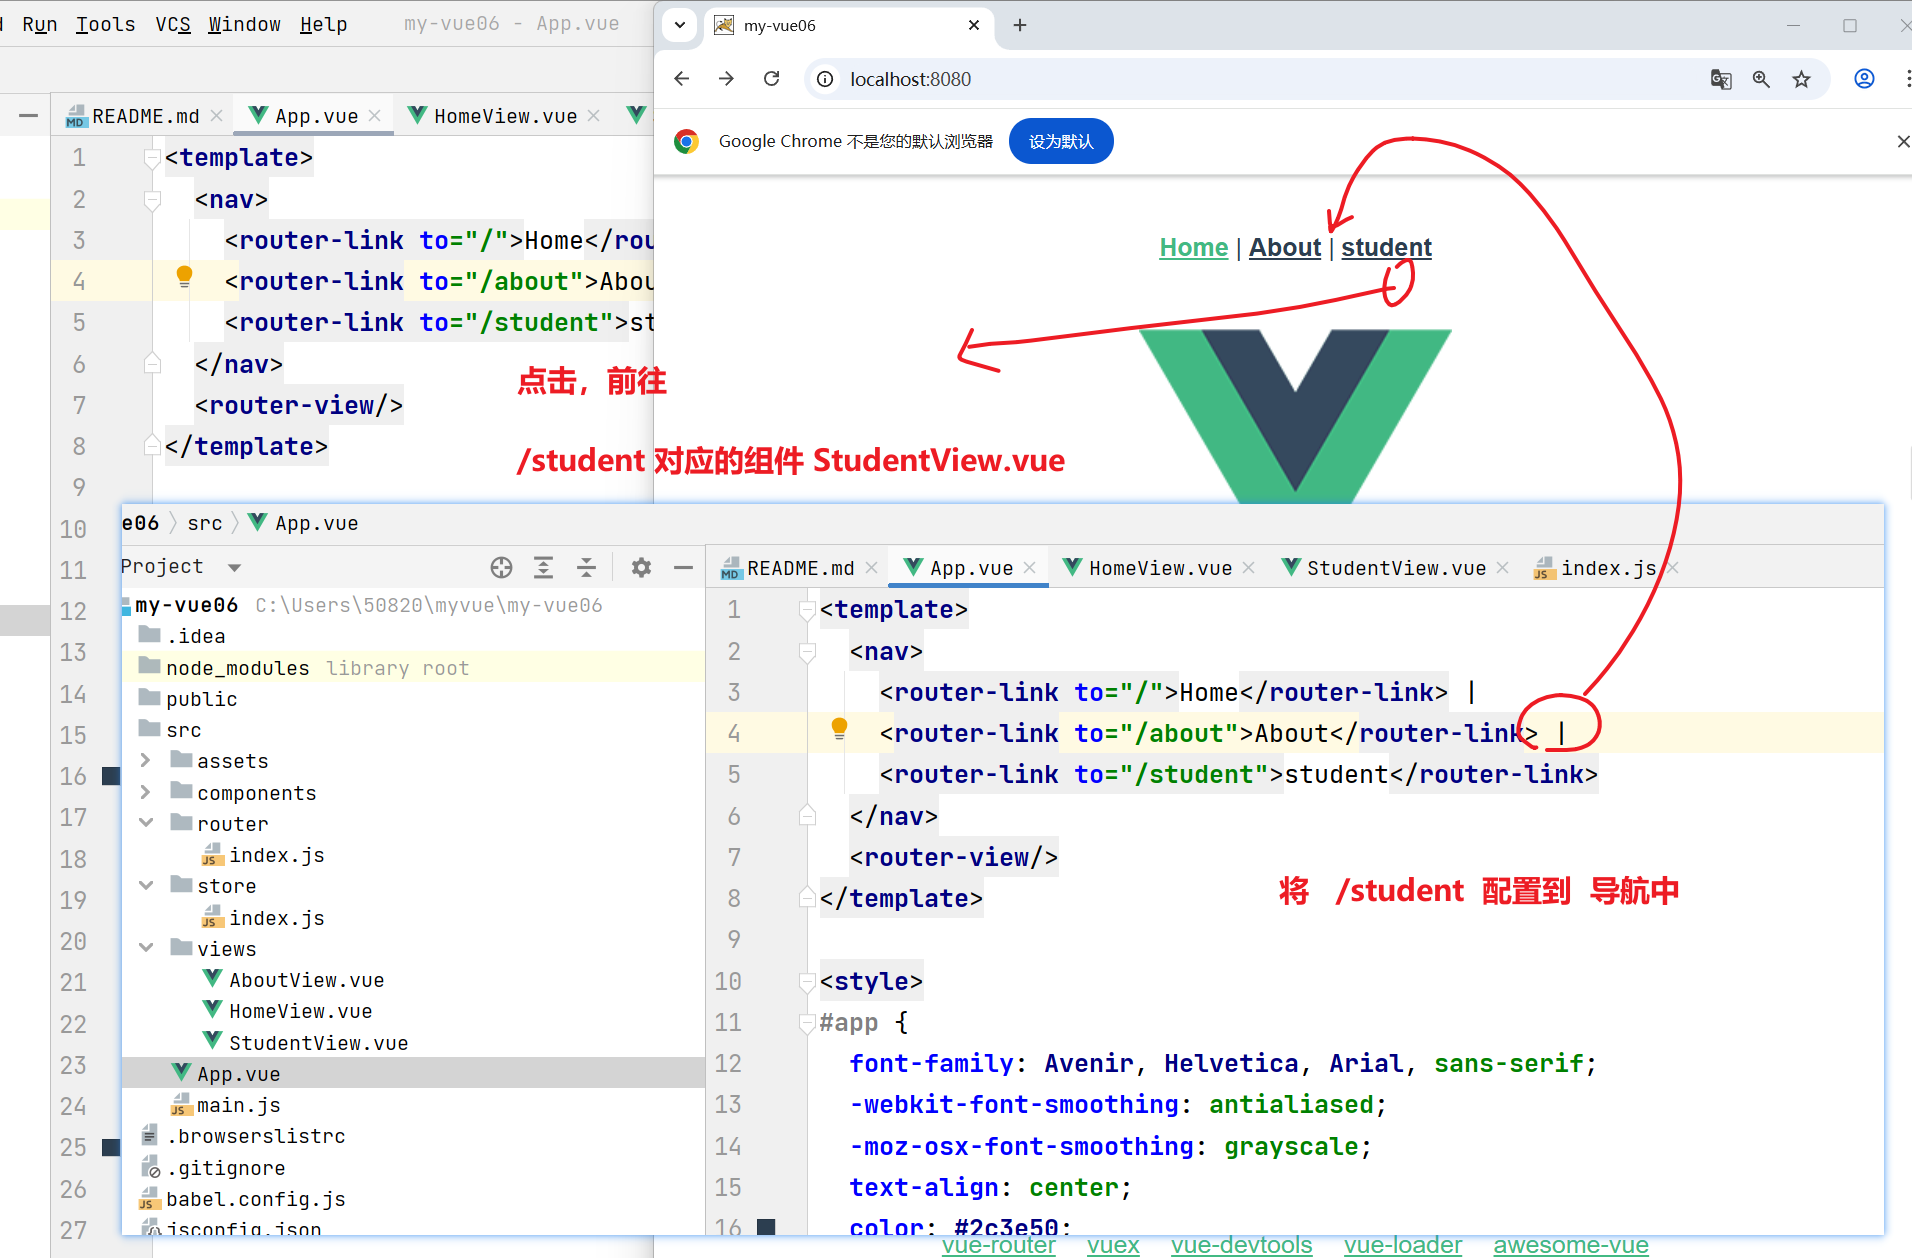Close README.md tab in front editor
Screen dimensions: 1912x1258
871,568
